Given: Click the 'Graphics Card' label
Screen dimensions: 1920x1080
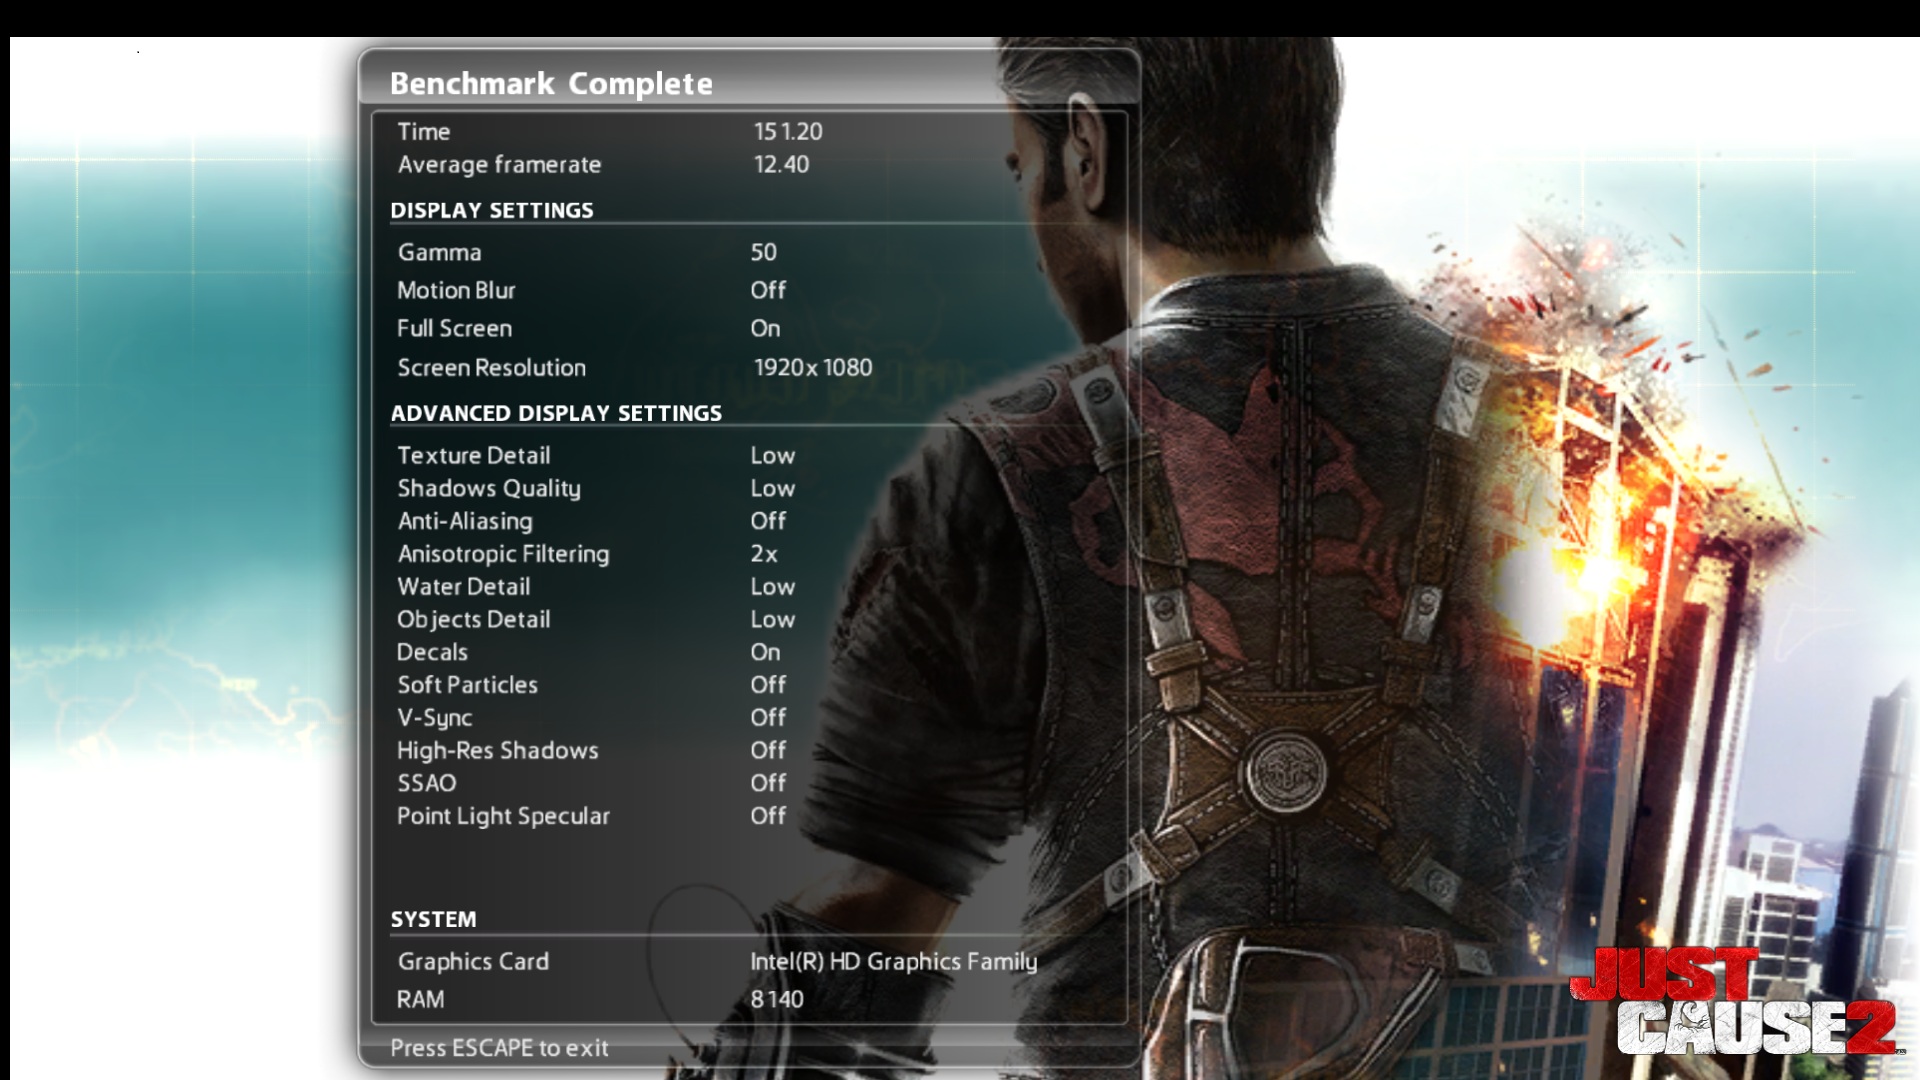Looking at the screenshot, I should coord(473,962).
